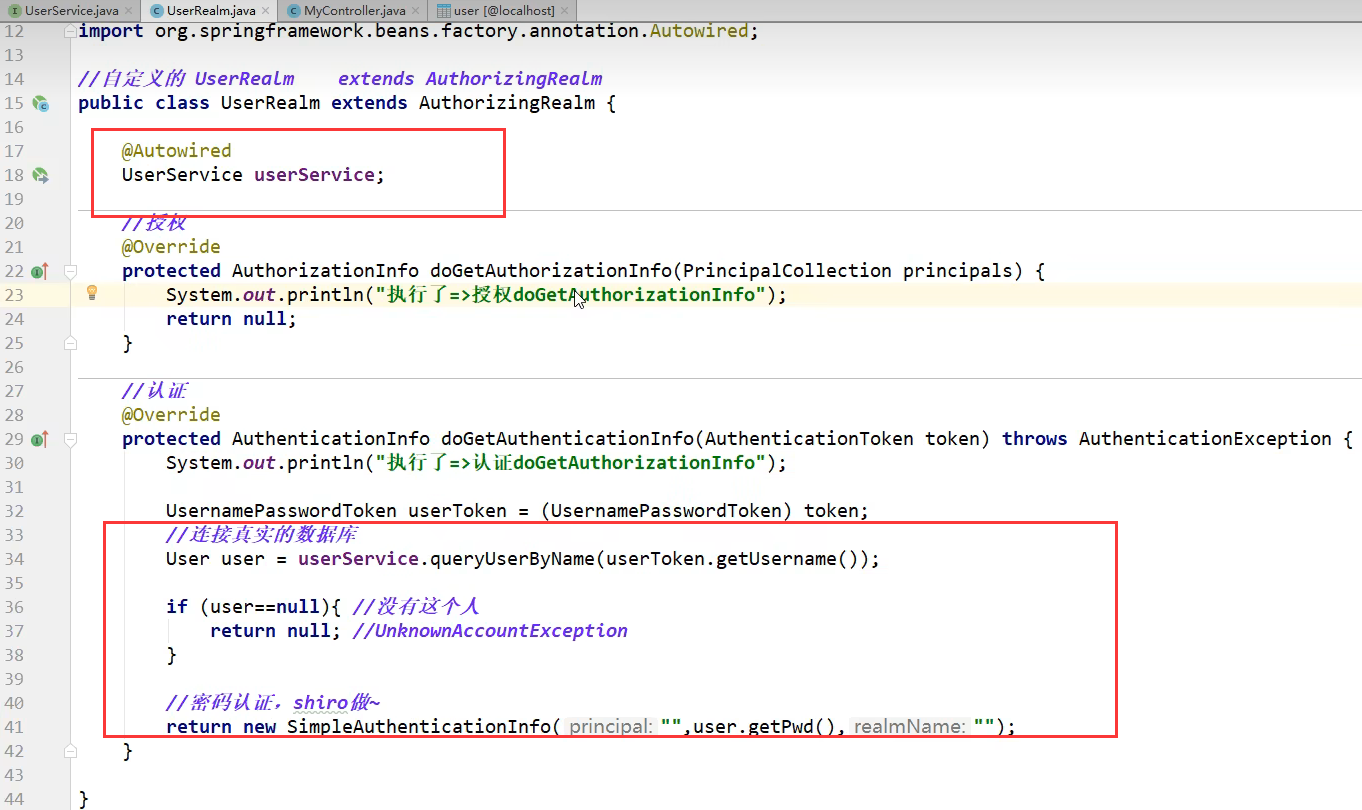
Task: Click line number 34 in the gutter
Action: pos(14,559)
